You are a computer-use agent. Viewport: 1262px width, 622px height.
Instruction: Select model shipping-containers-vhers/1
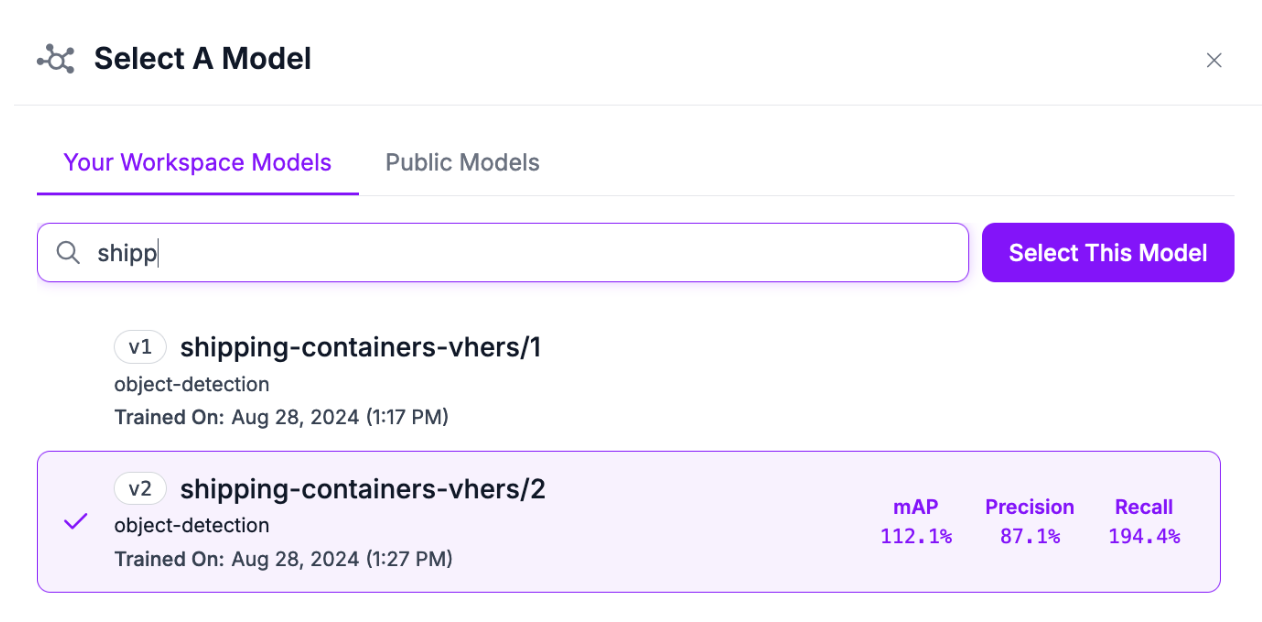[x=360, y=348]
